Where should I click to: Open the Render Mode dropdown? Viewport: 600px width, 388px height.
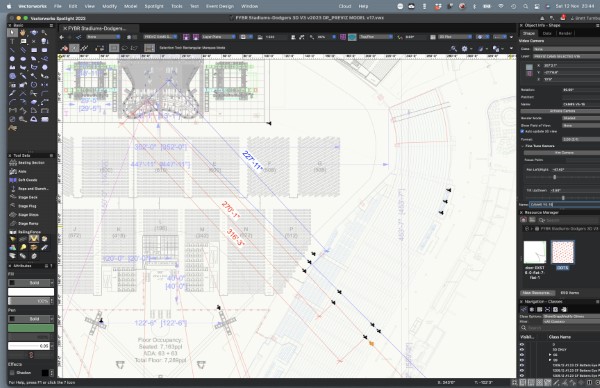click(x=580, y=118)
